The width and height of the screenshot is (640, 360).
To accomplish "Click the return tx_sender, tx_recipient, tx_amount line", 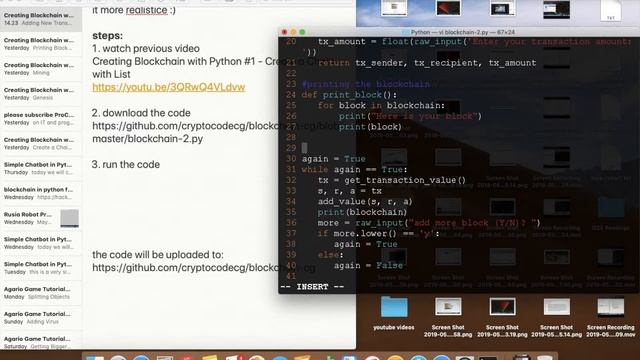I will pos(427,63).
